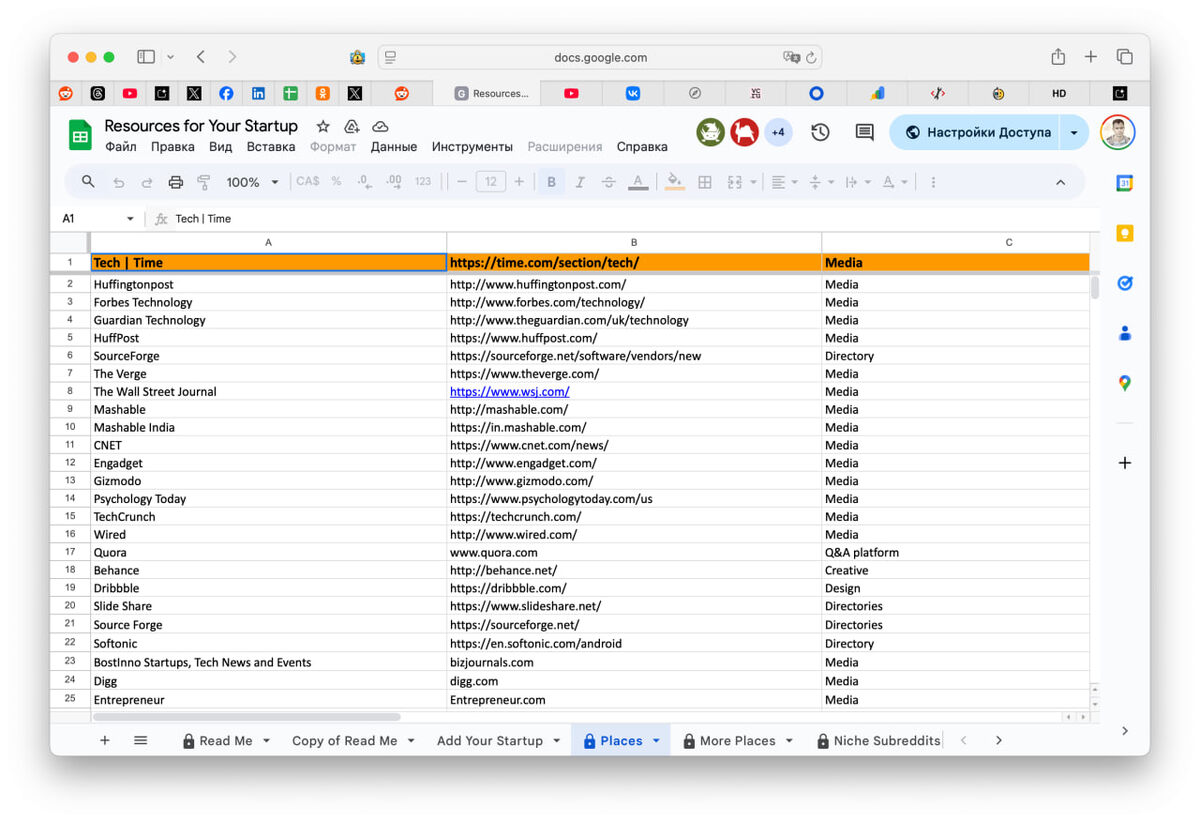This screenshot has width=1200, height=822.
Task: Open the Инструменты menu
Action: [x=472, y=147]
